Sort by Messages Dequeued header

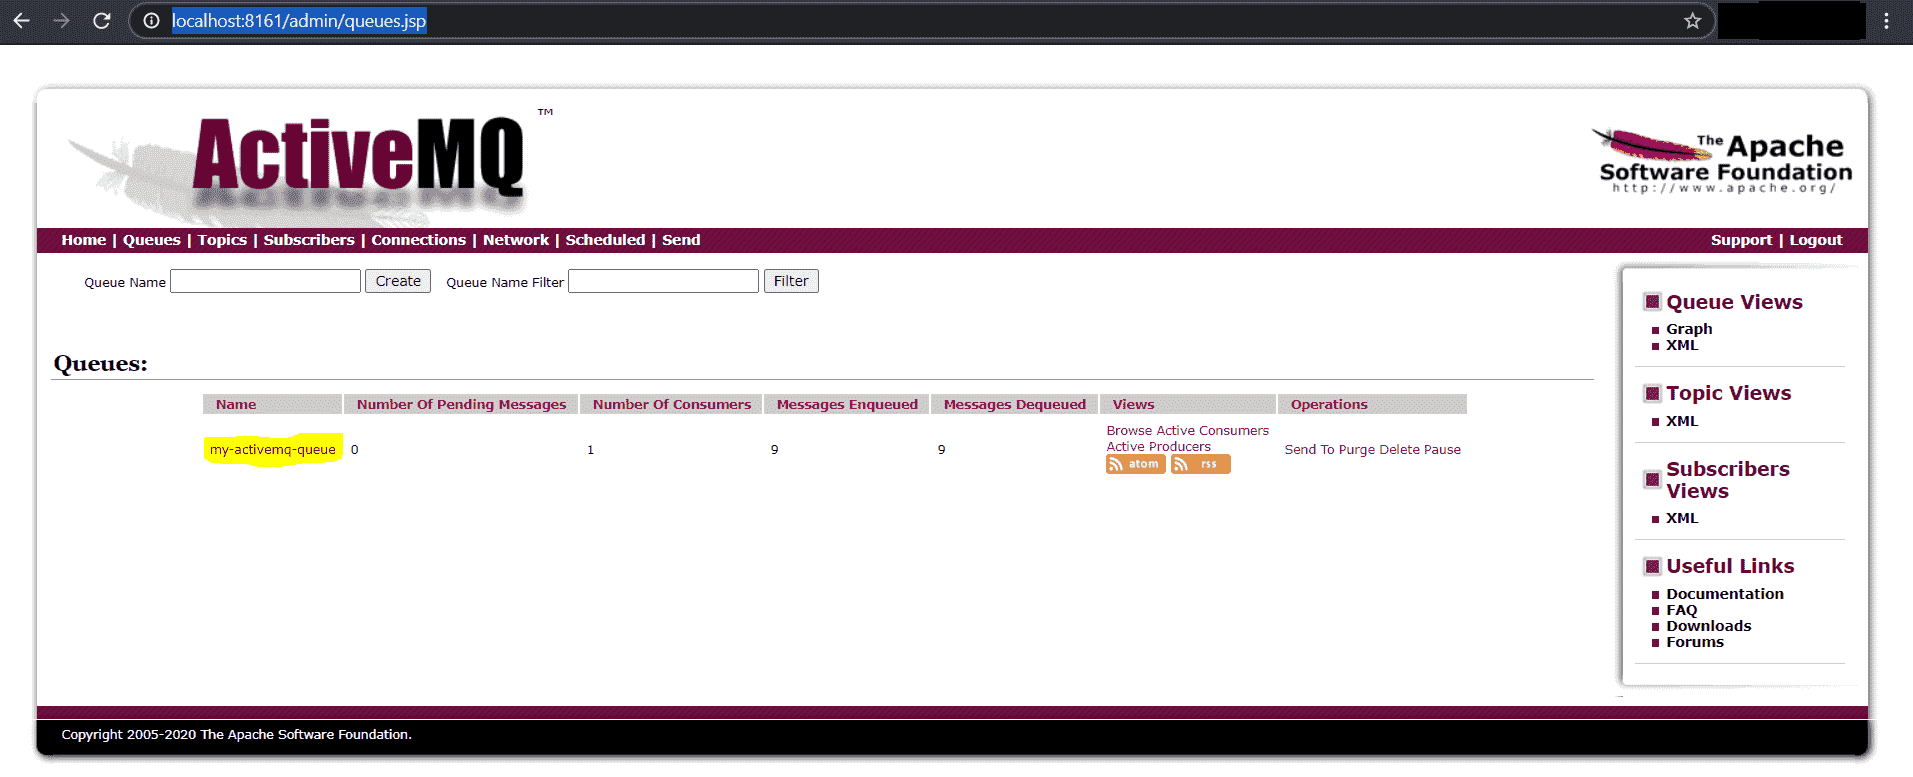click(x=1015, y=404)
